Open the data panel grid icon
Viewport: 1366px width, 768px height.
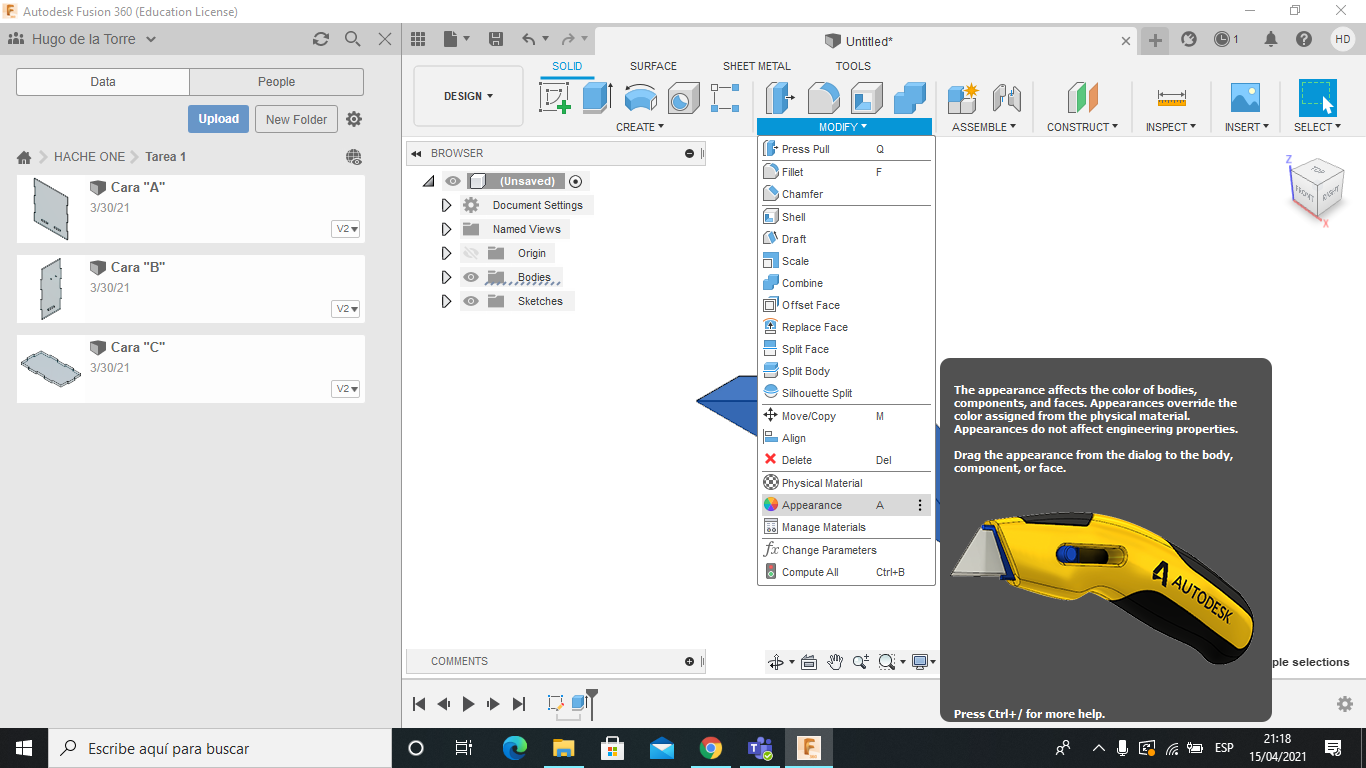(x=419, y=39)
